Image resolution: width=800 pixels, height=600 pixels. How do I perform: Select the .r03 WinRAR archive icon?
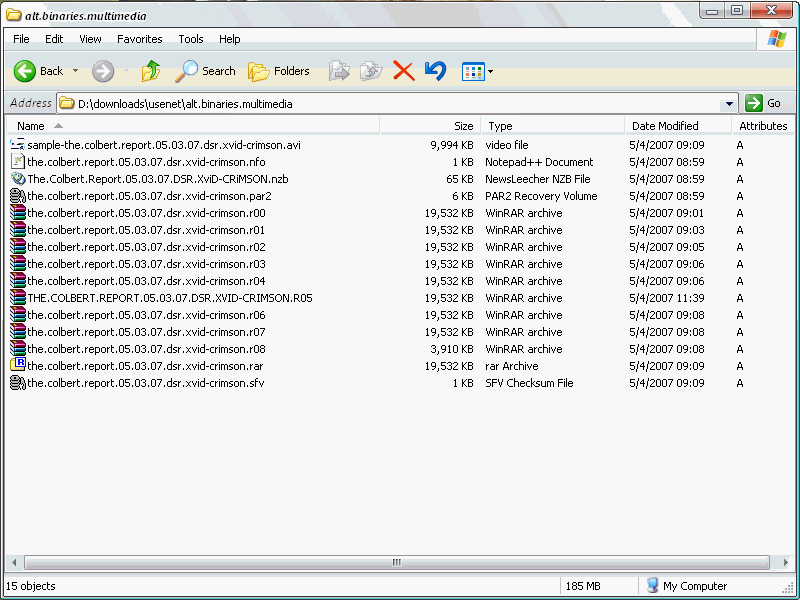[x=18, y=264]
